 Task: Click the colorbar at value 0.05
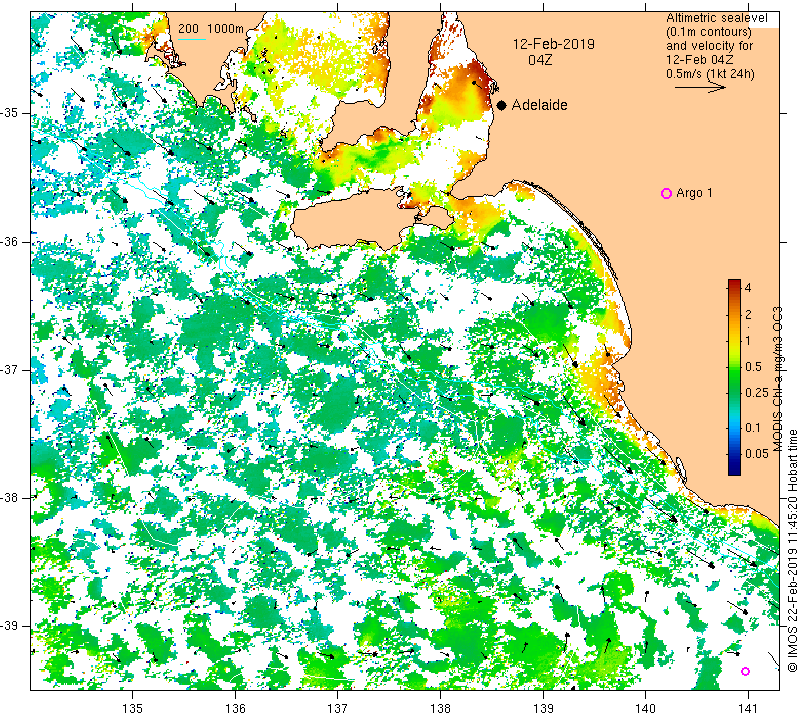click(734, 453)
